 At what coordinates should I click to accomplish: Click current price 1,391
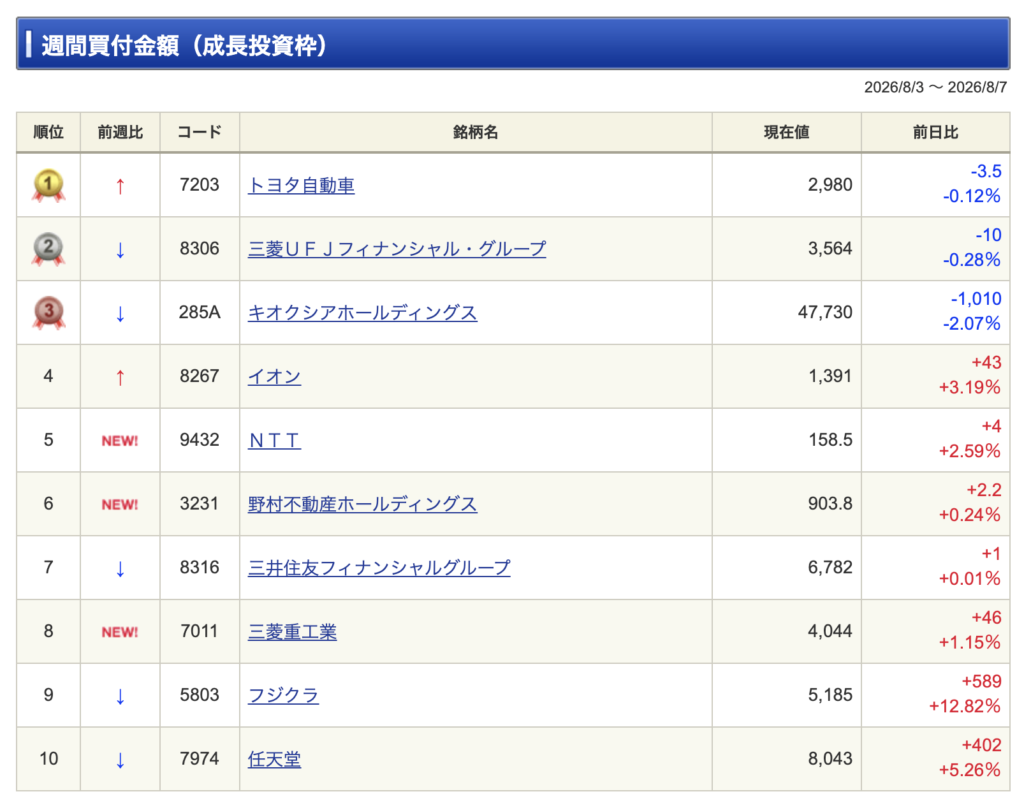click(830, 376)
